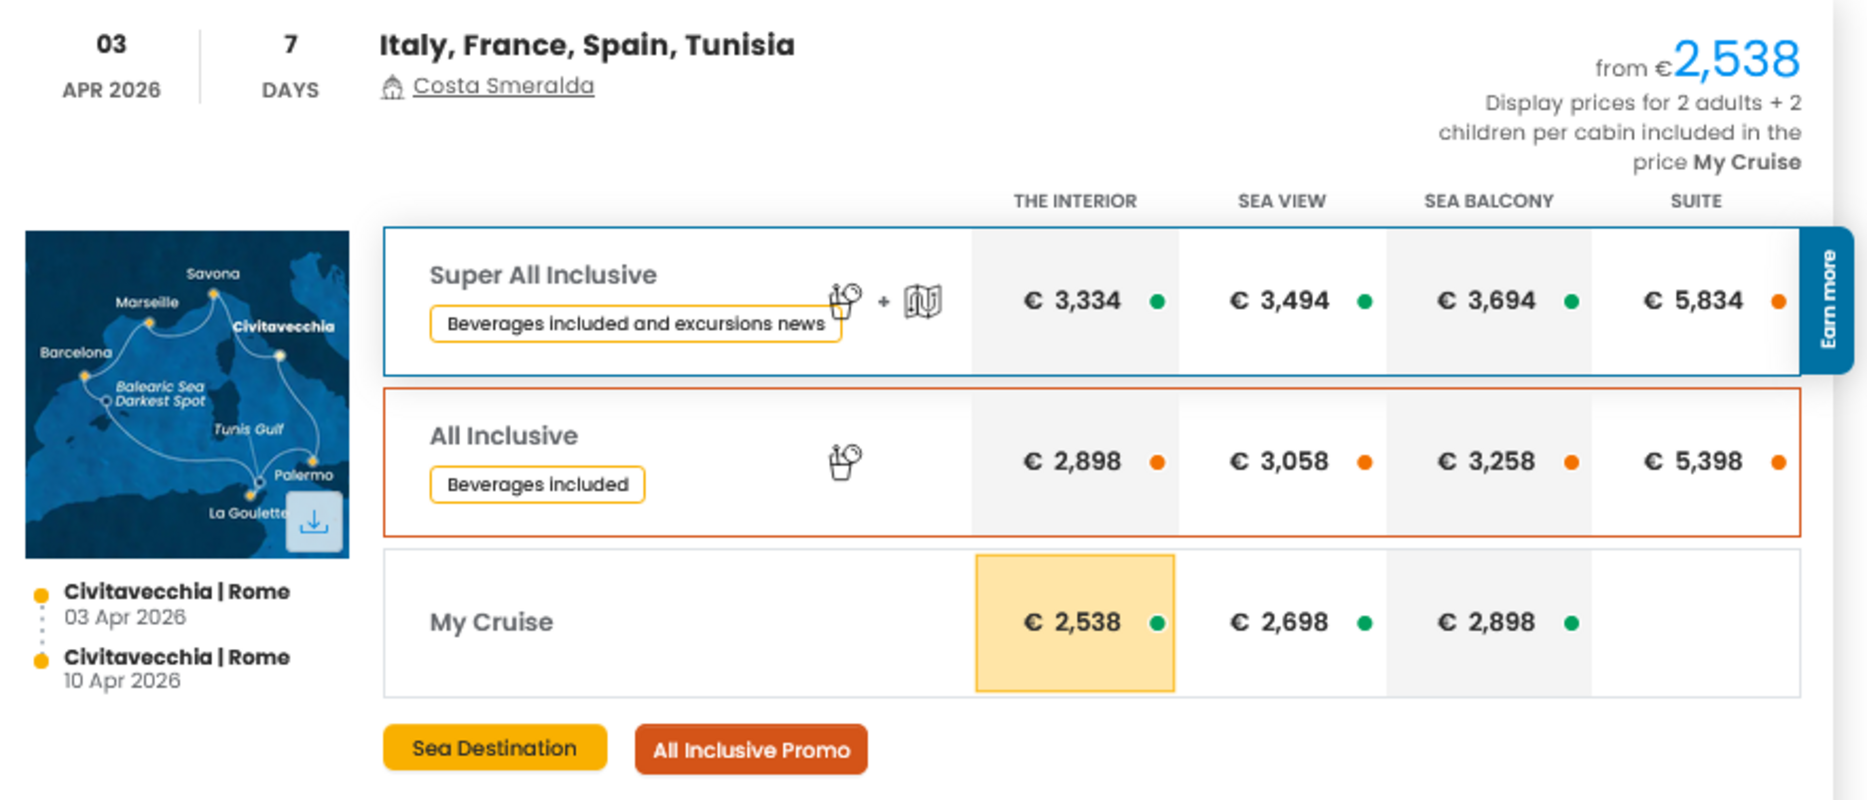Click the ship icon beside Costa Smeralda
1867x800 pixels.
point(392,88)
